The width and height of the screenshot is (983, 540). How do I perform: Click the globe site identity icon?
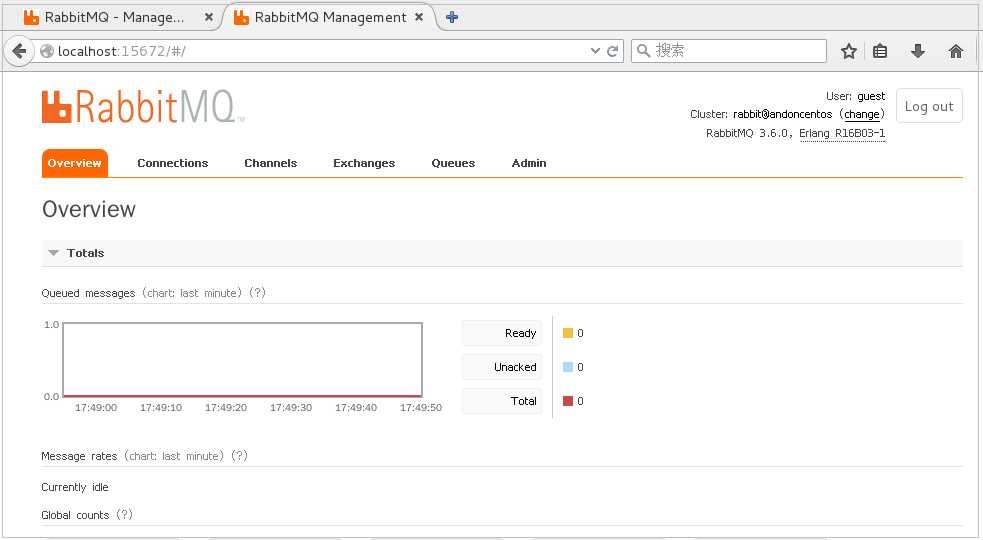pos(46,51)
